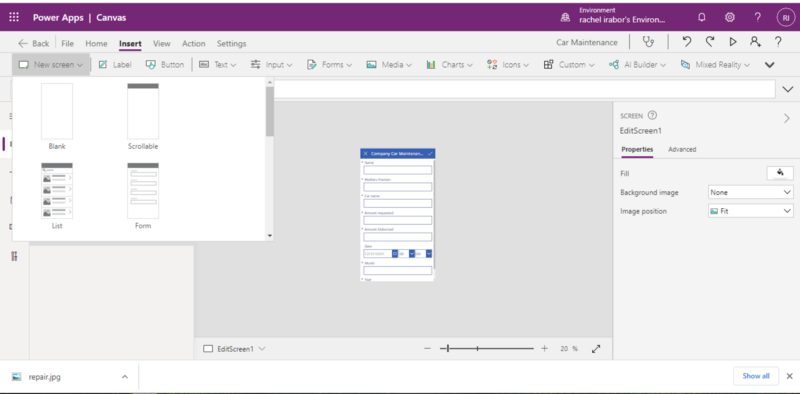Share the app with person icon

755,42
